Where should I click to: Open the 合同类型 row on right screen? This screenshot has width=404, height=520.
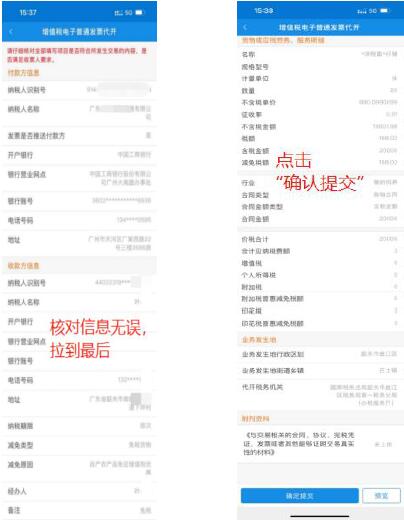(320, 195)
